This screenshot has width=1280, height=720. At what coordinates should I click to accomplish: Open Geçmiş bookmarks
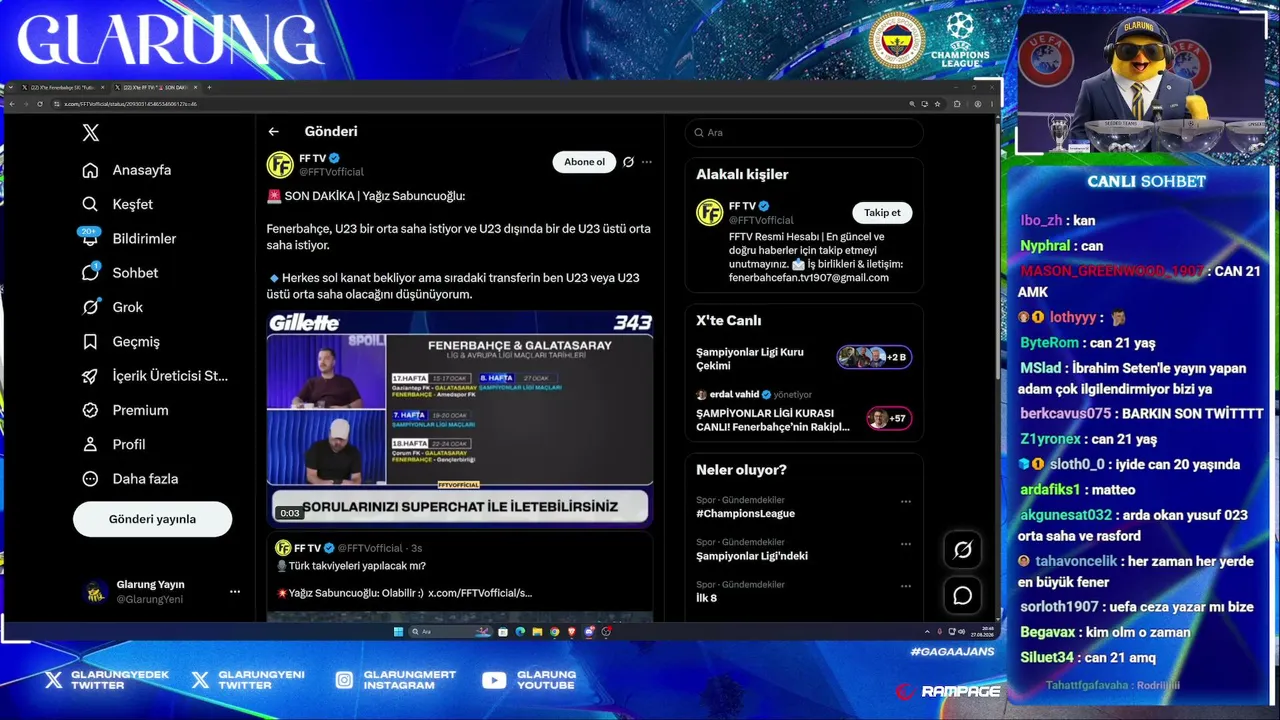[x=136, y=341]
